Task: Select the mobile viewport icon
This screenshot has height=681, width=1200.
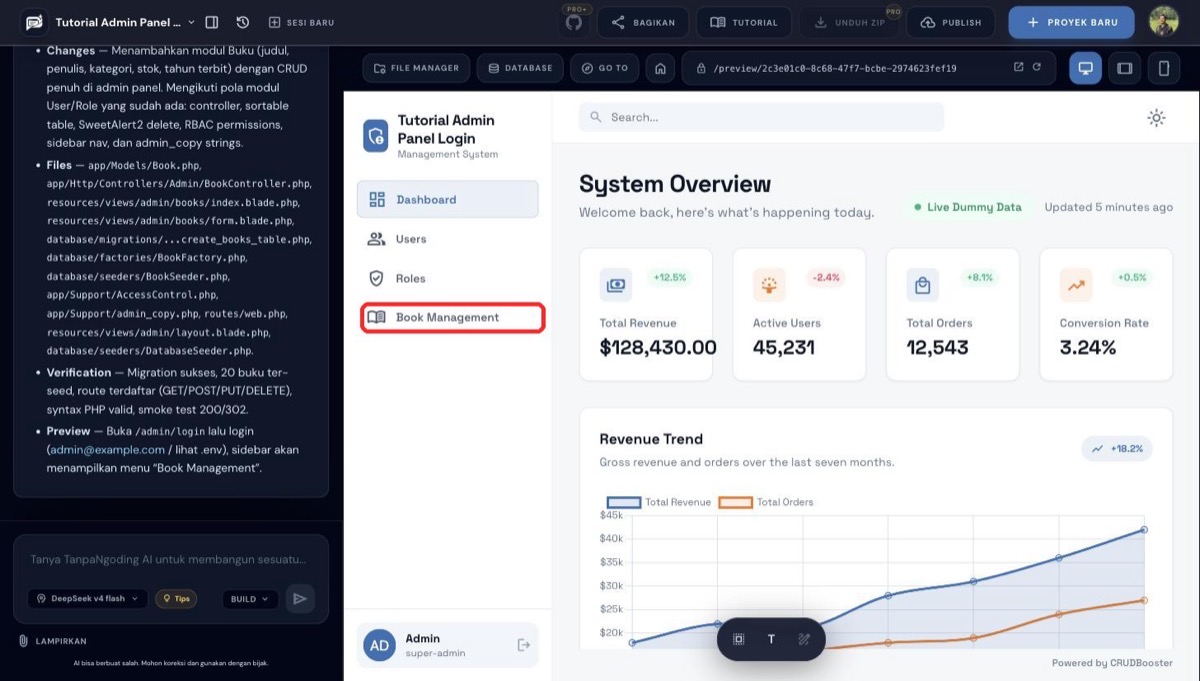Action: 1164,68
